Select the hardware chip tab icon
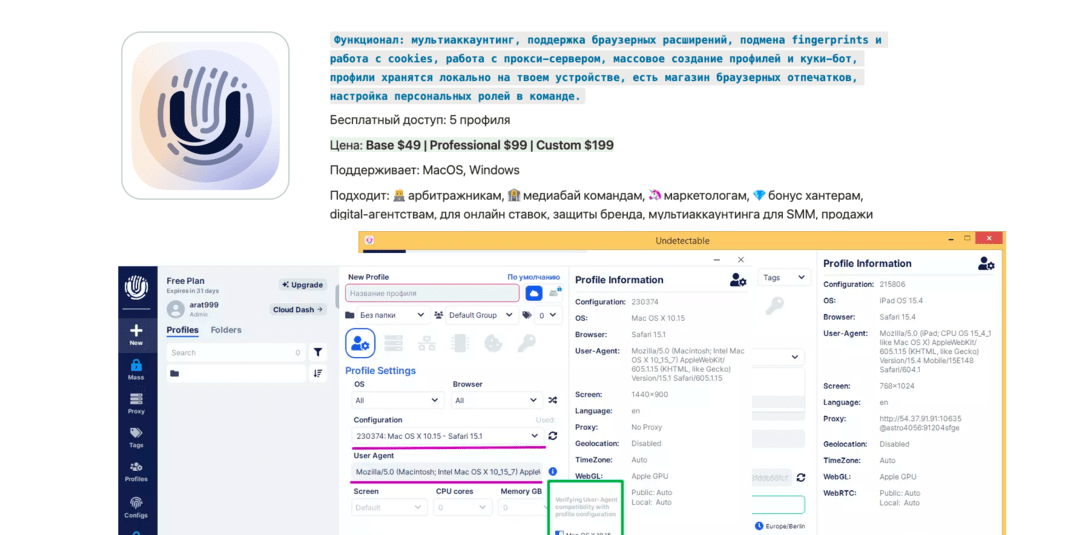 pyautogui.click(x=460, y=343)
